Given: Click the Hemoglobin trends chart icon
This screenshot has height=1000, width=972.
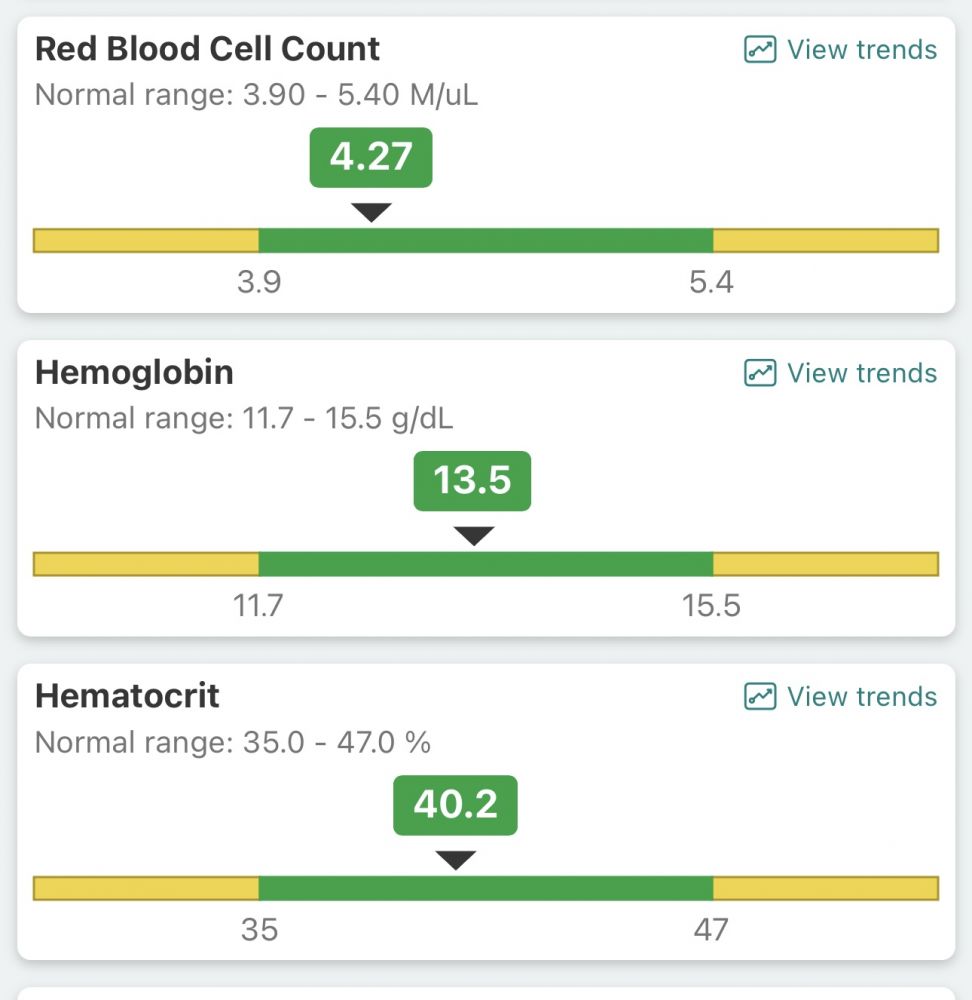Looking at the screenshot, I should click(x=760, y=373).
